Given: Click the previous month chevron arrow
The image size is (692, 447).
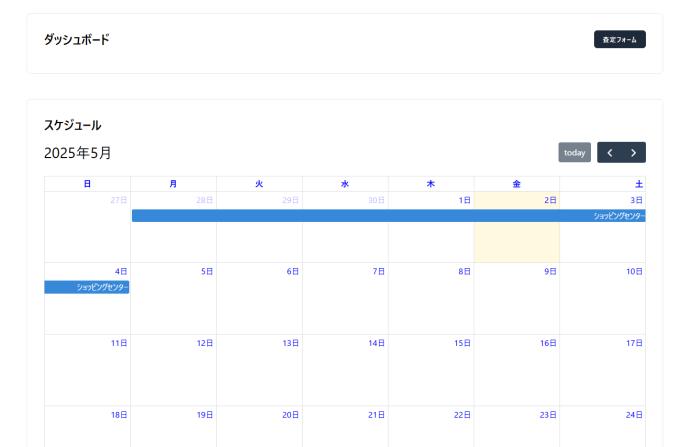Looking at the screenshot, I should click(610, 153).
